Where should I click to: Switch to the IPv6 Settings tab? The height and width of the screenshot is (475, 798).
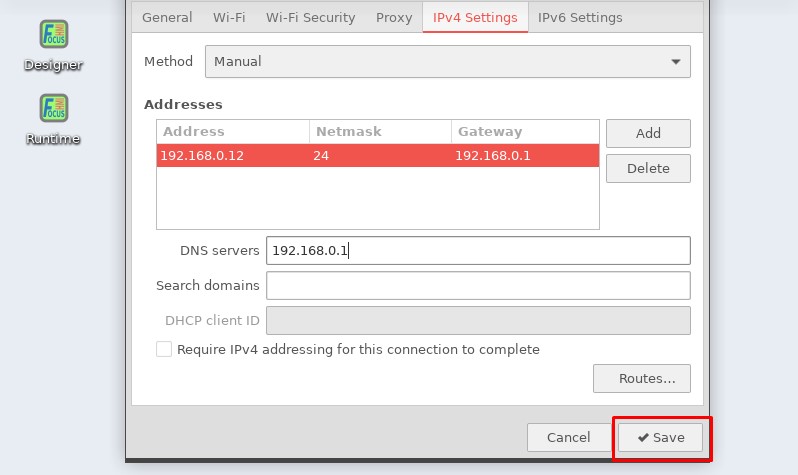580,17
